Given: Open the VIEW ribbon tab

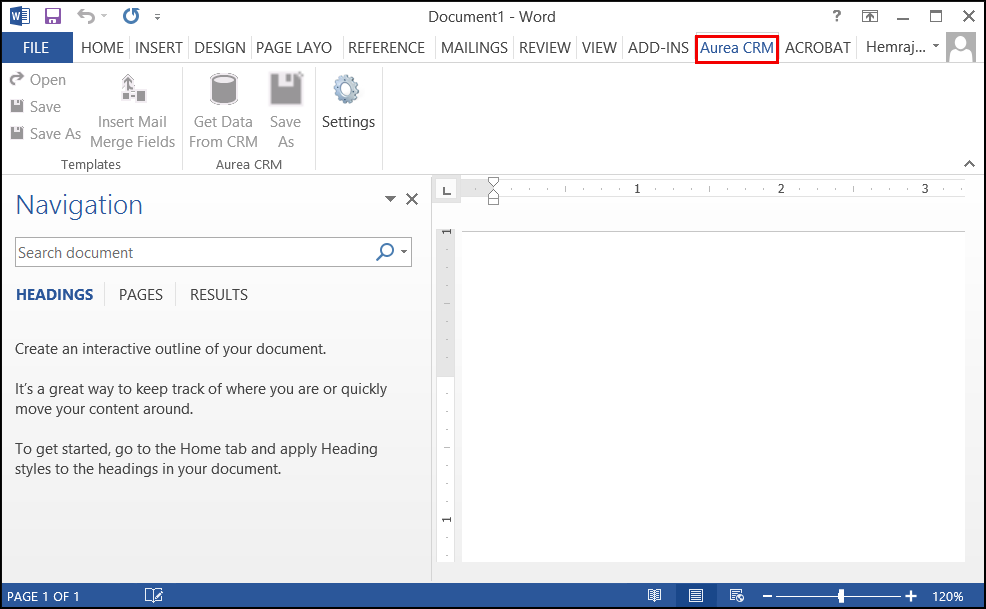Looking at the screenshot, I should click(x=599, y=48).
